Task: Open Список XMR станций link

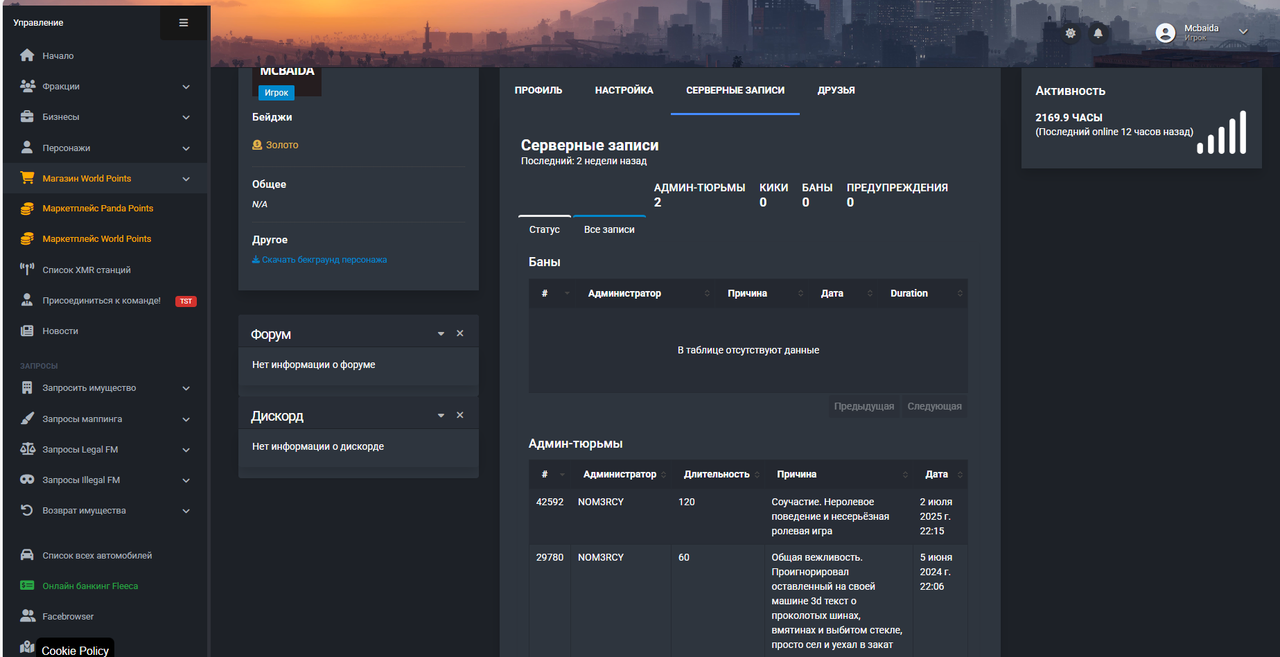Action: tap(86, 270)
